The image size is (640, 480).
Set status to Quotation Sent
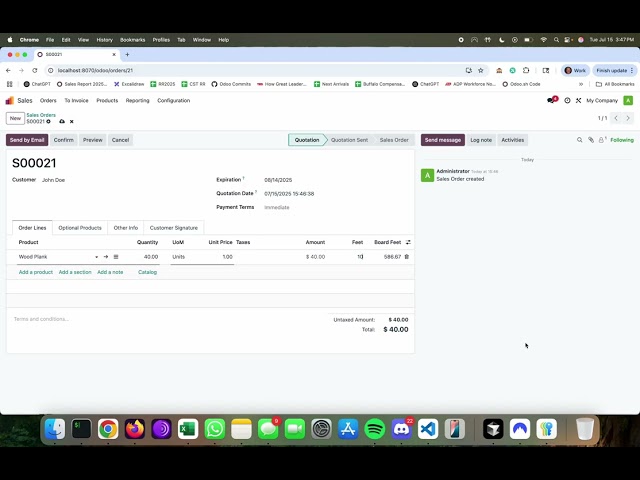tap(349, 140)
